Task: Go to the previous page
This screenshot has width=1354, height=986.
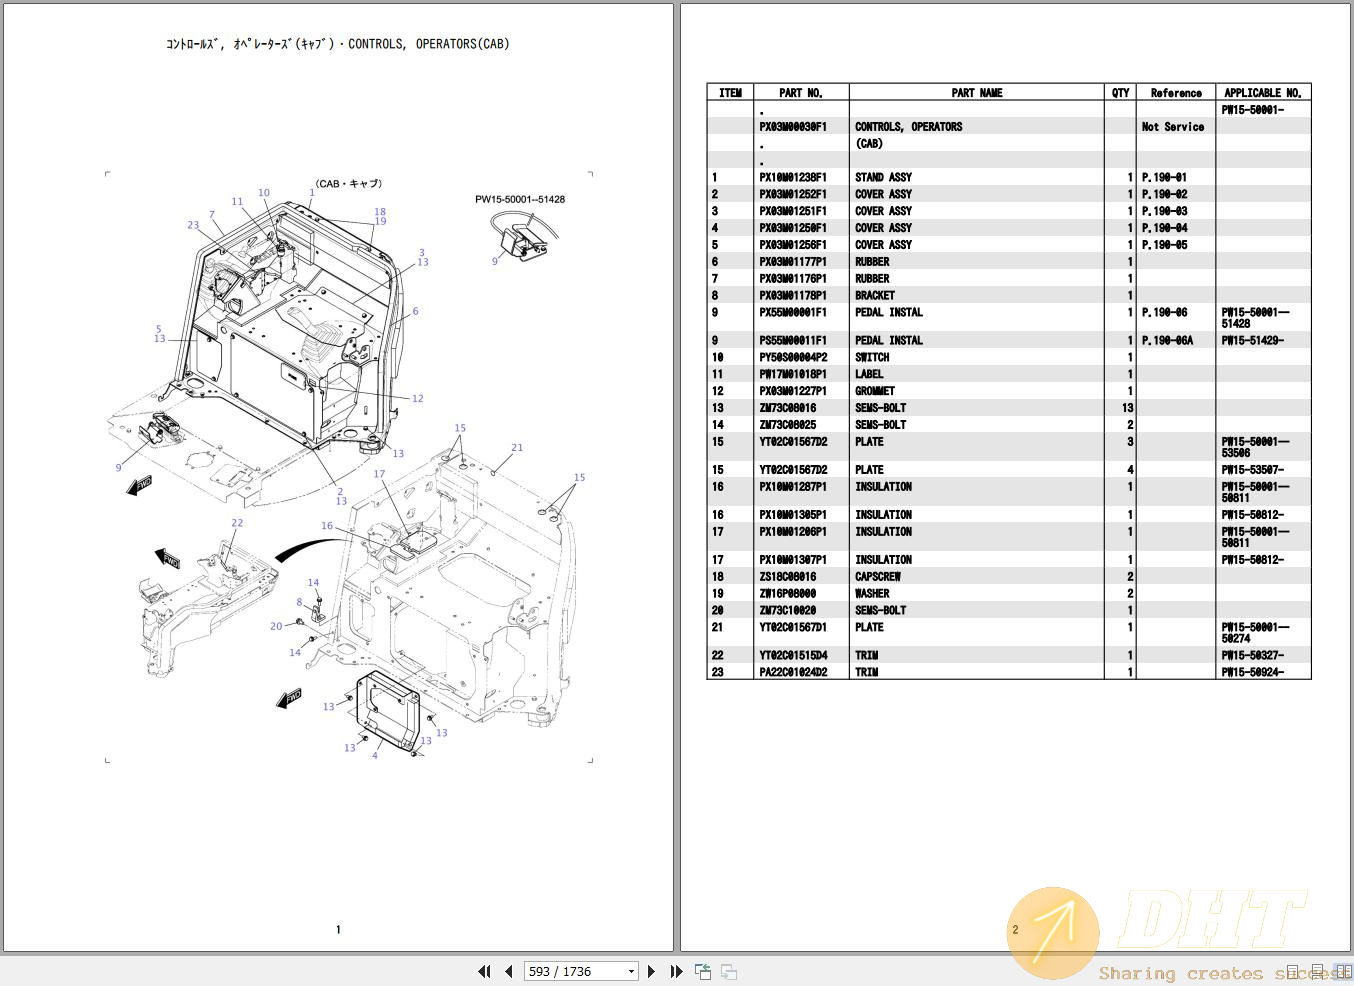Action: pos(509,971)
